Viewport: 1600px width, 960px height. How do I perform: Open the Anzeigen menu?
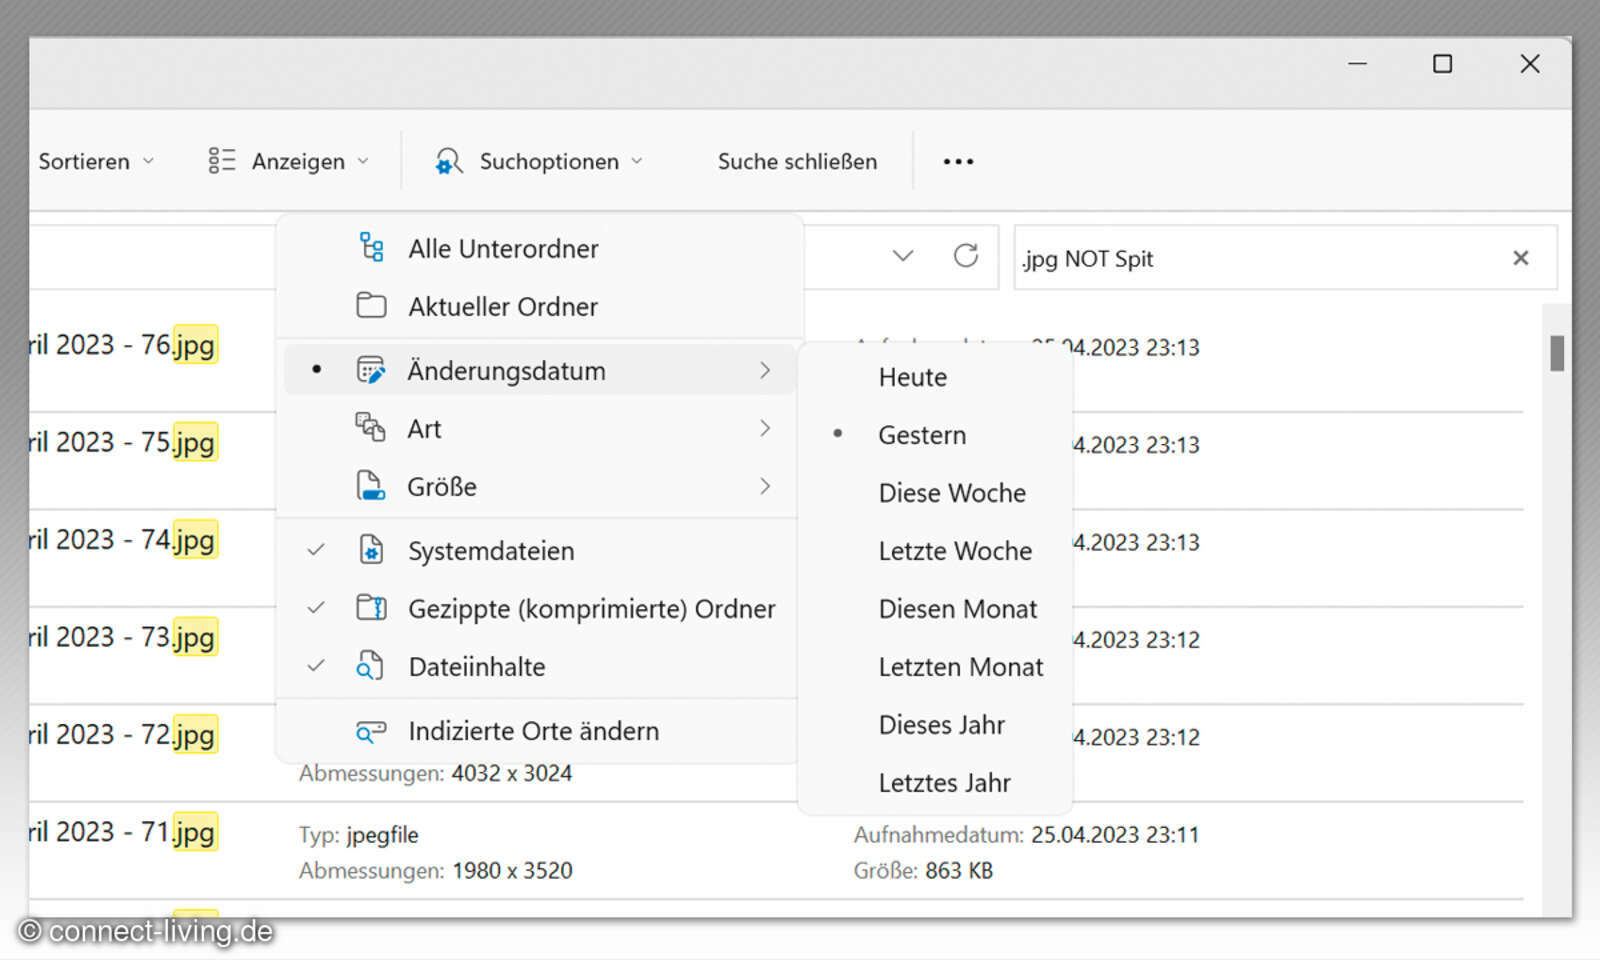click(x=297, y=161)
